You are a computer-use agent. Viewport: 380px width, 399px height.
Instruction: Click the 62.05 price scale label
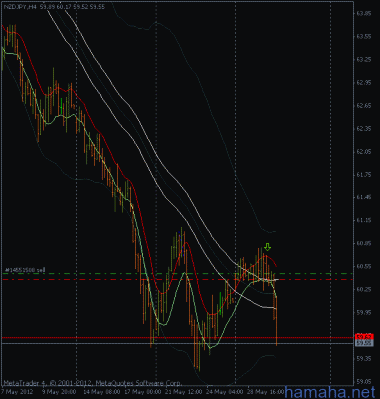tap(364, 152)
